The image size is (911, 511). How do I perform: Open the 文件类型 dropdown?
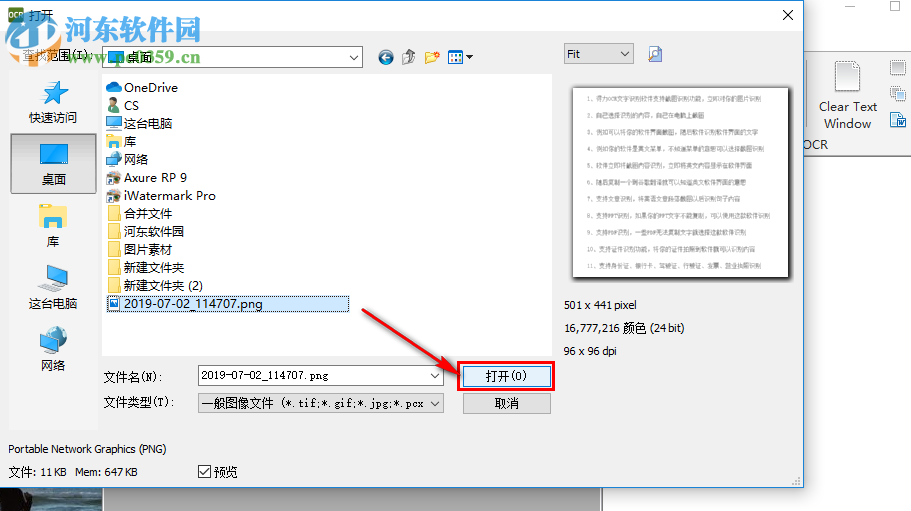tap(321, 404)
